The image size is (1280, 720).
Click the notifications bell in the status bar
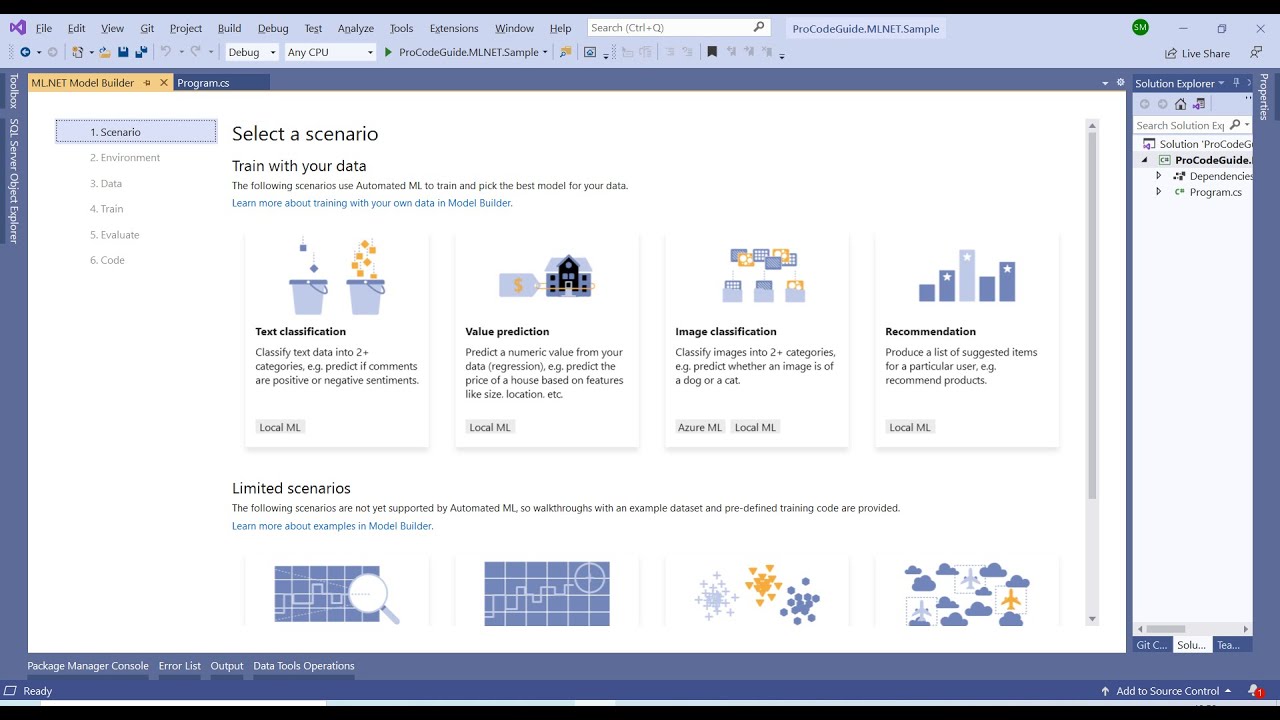tap(1254, 691)
